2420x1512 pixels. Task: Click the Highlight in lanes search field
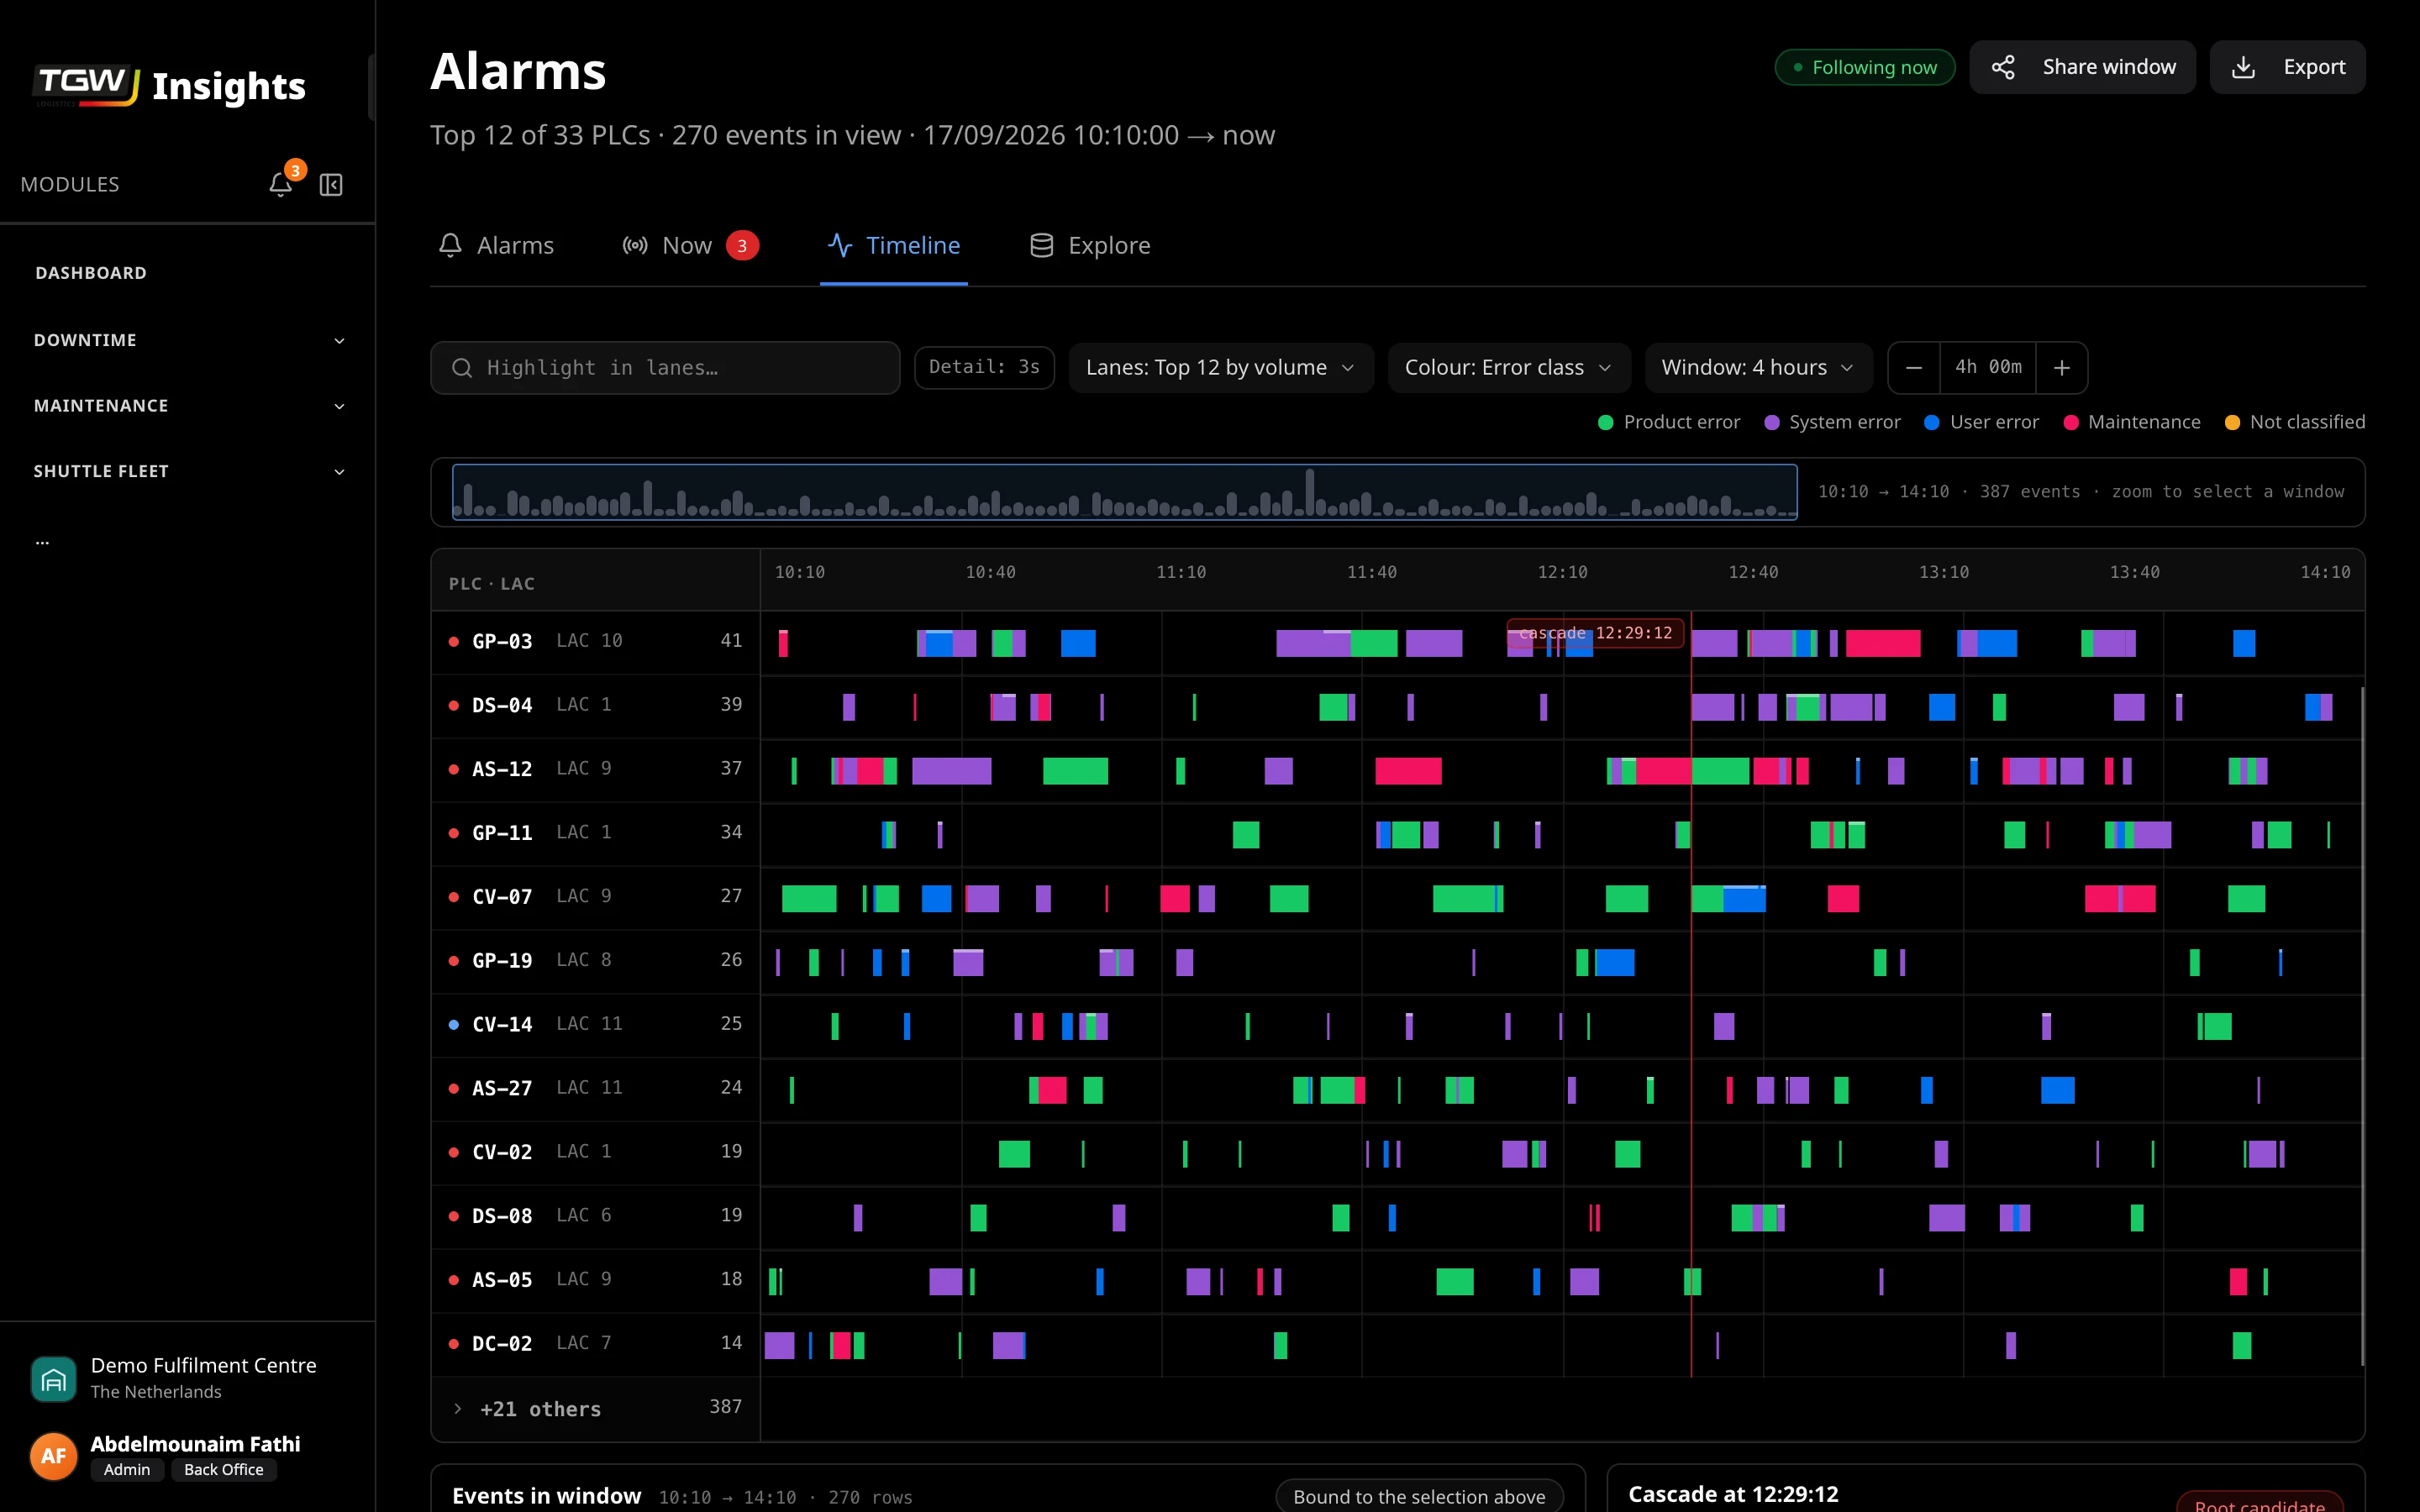click(665, 368)
